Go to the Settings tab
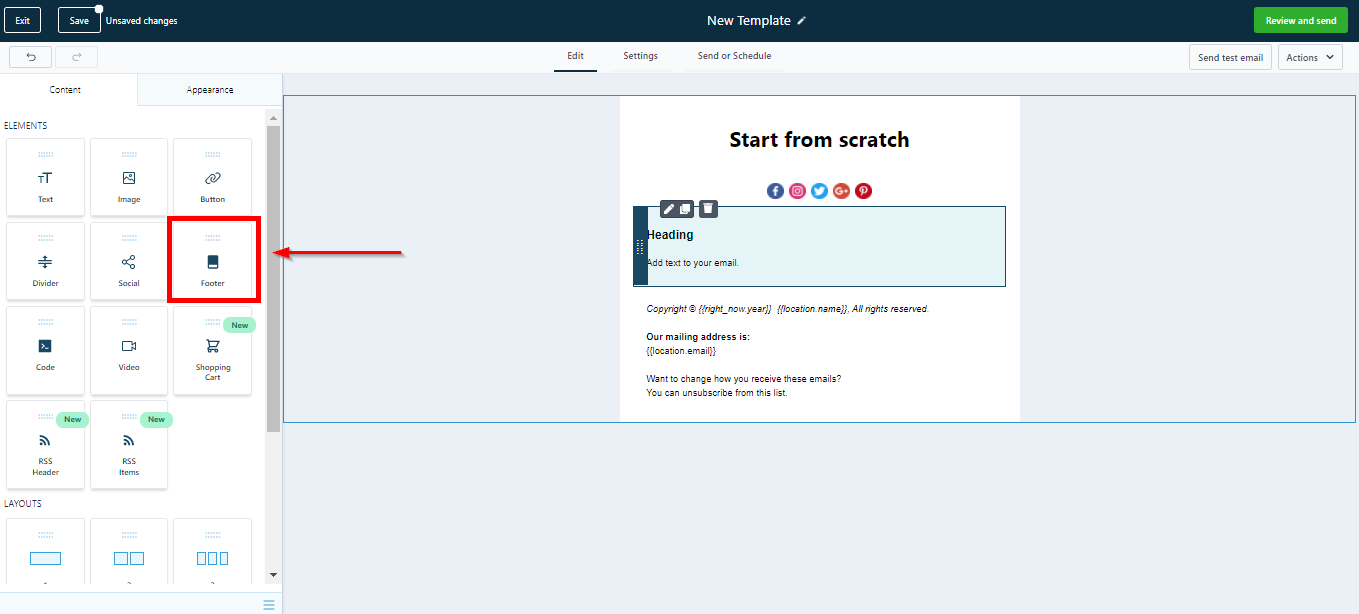This screenshot has width=1359, height=614. (x=640, y=56)
